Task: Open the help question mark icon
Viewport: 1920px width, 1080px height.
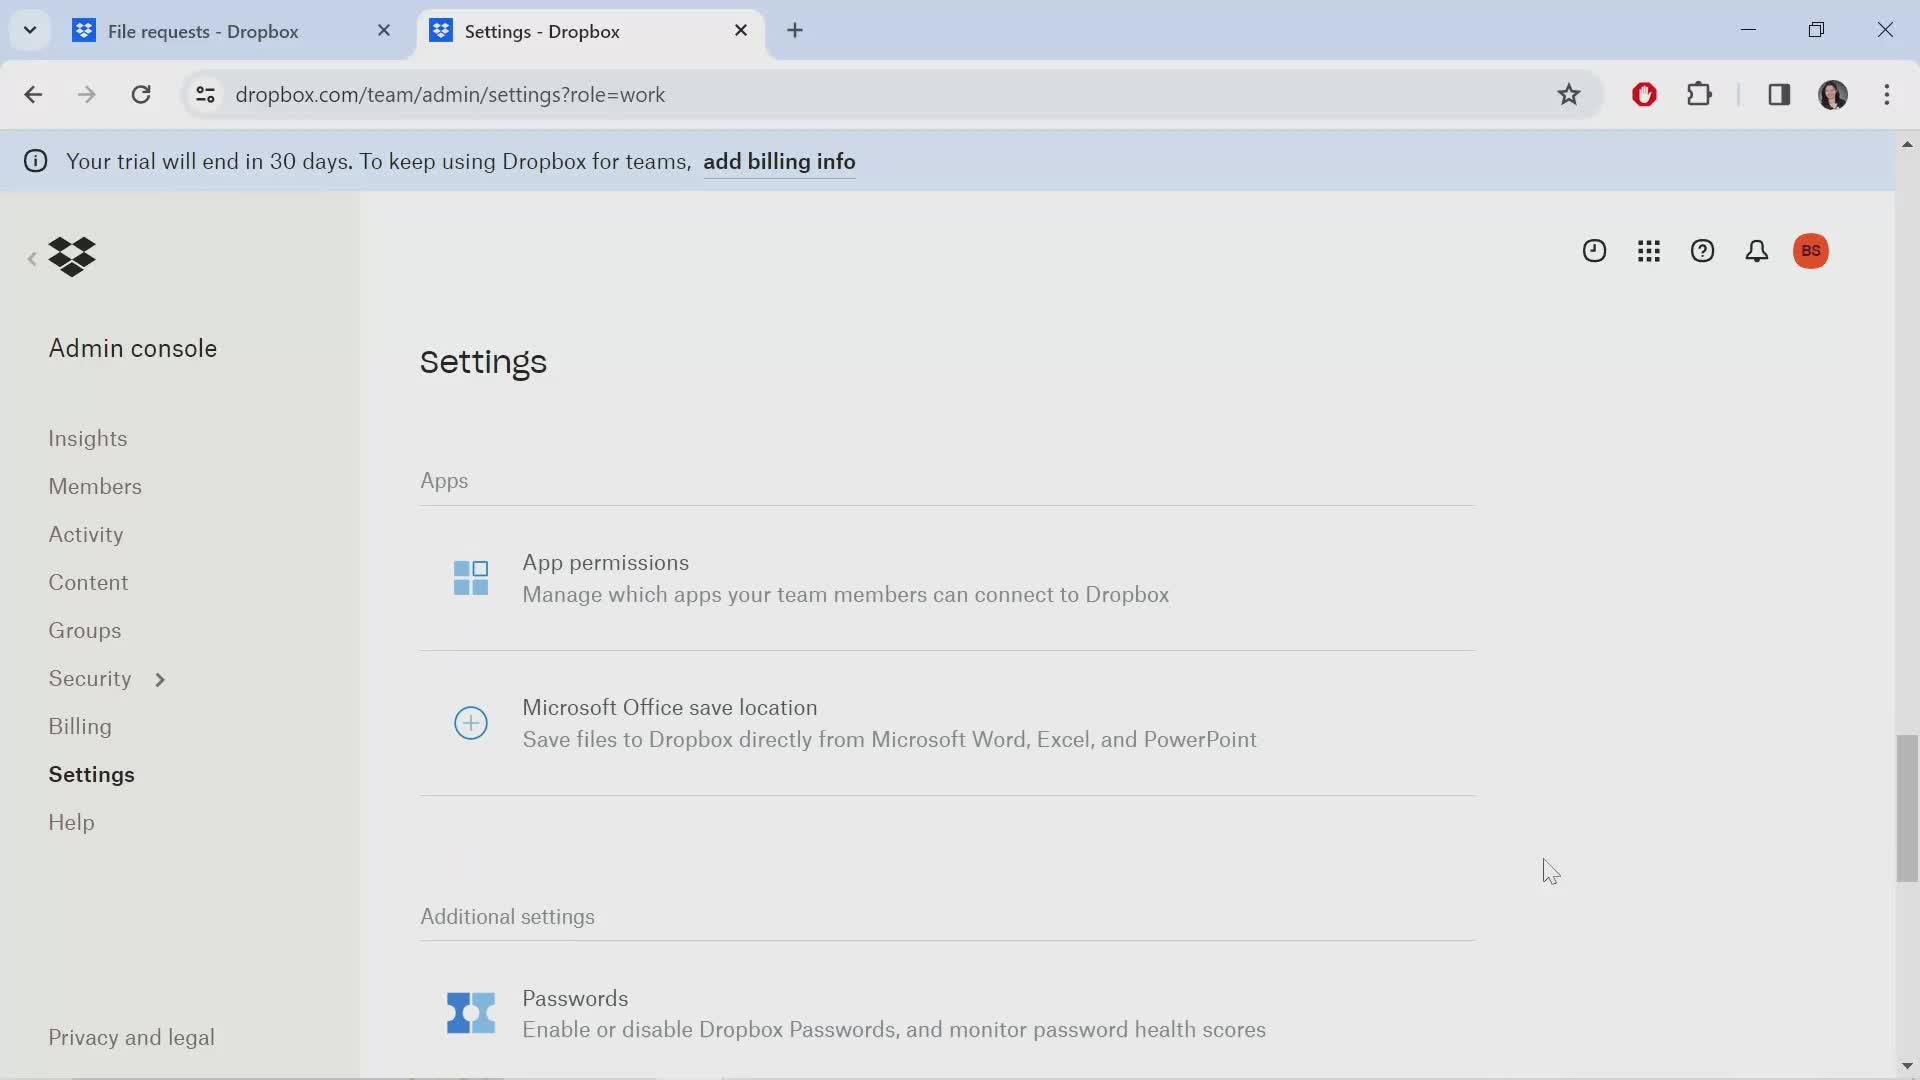Action: 1703,251
